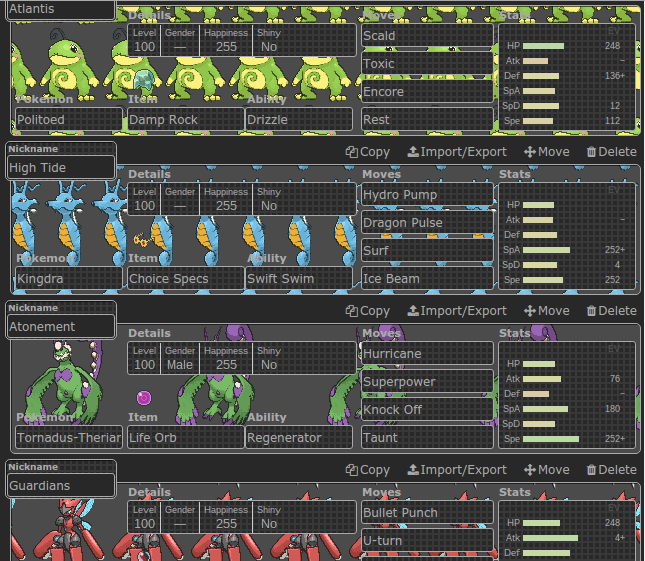Change the Damp Rock item field
The image size is (645, 561).
click(x=186, y=119)
